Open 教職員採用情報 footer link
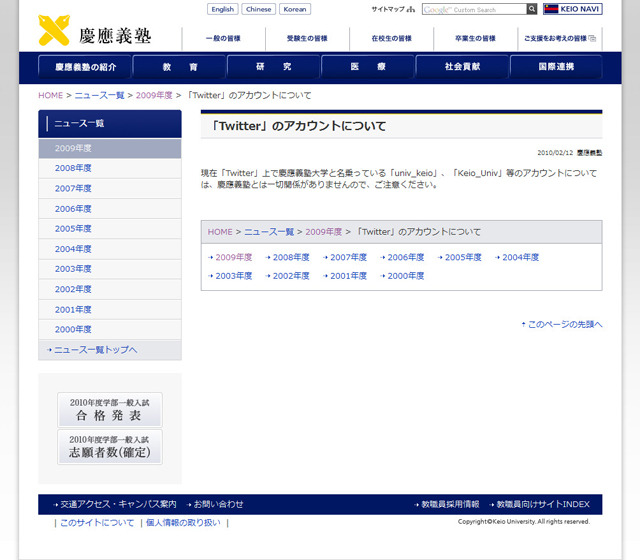This screenshot has height=560, width=640. [450, 504]
